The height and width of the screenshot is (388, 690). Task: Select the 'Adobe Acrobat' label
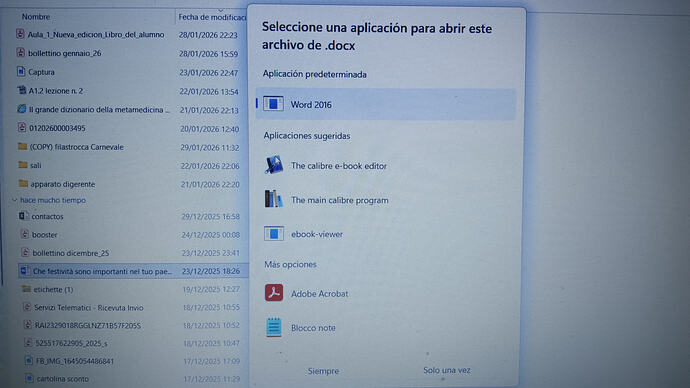pyautogui.click(x=319, y=293)
